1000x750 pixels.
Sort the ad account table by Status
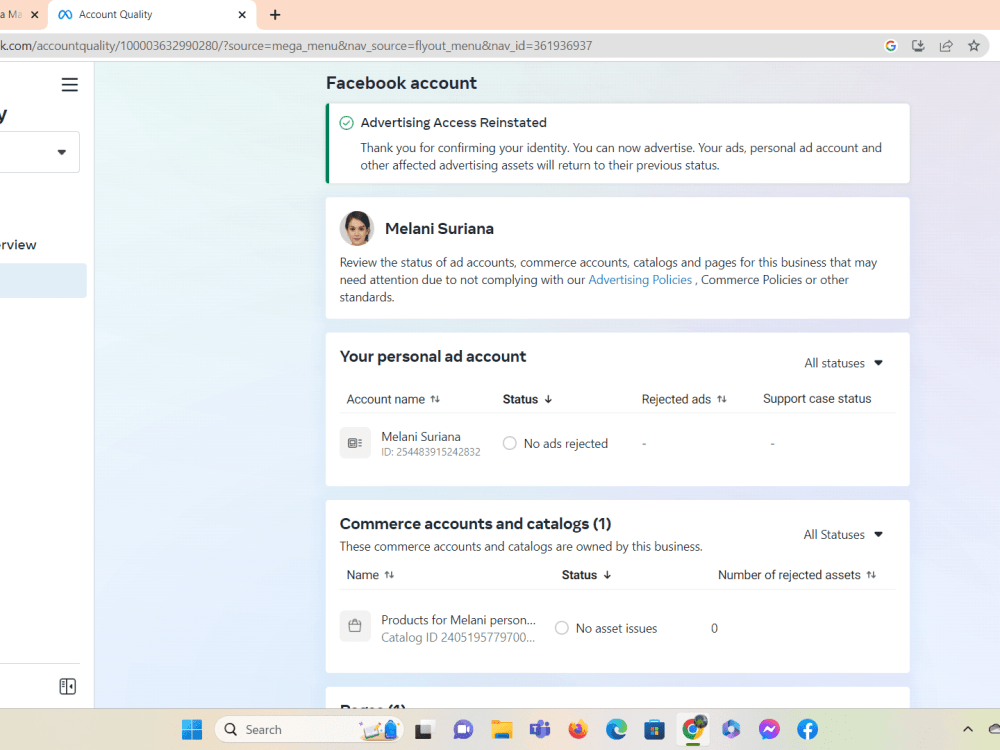pos(527,399)
